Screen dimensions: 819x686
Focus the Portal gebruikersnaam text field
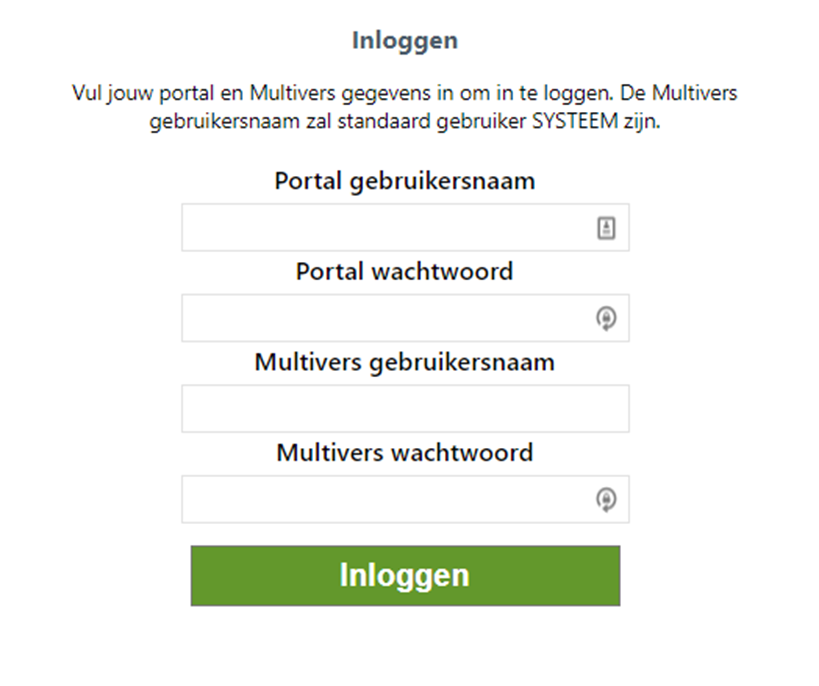[385, 228]
